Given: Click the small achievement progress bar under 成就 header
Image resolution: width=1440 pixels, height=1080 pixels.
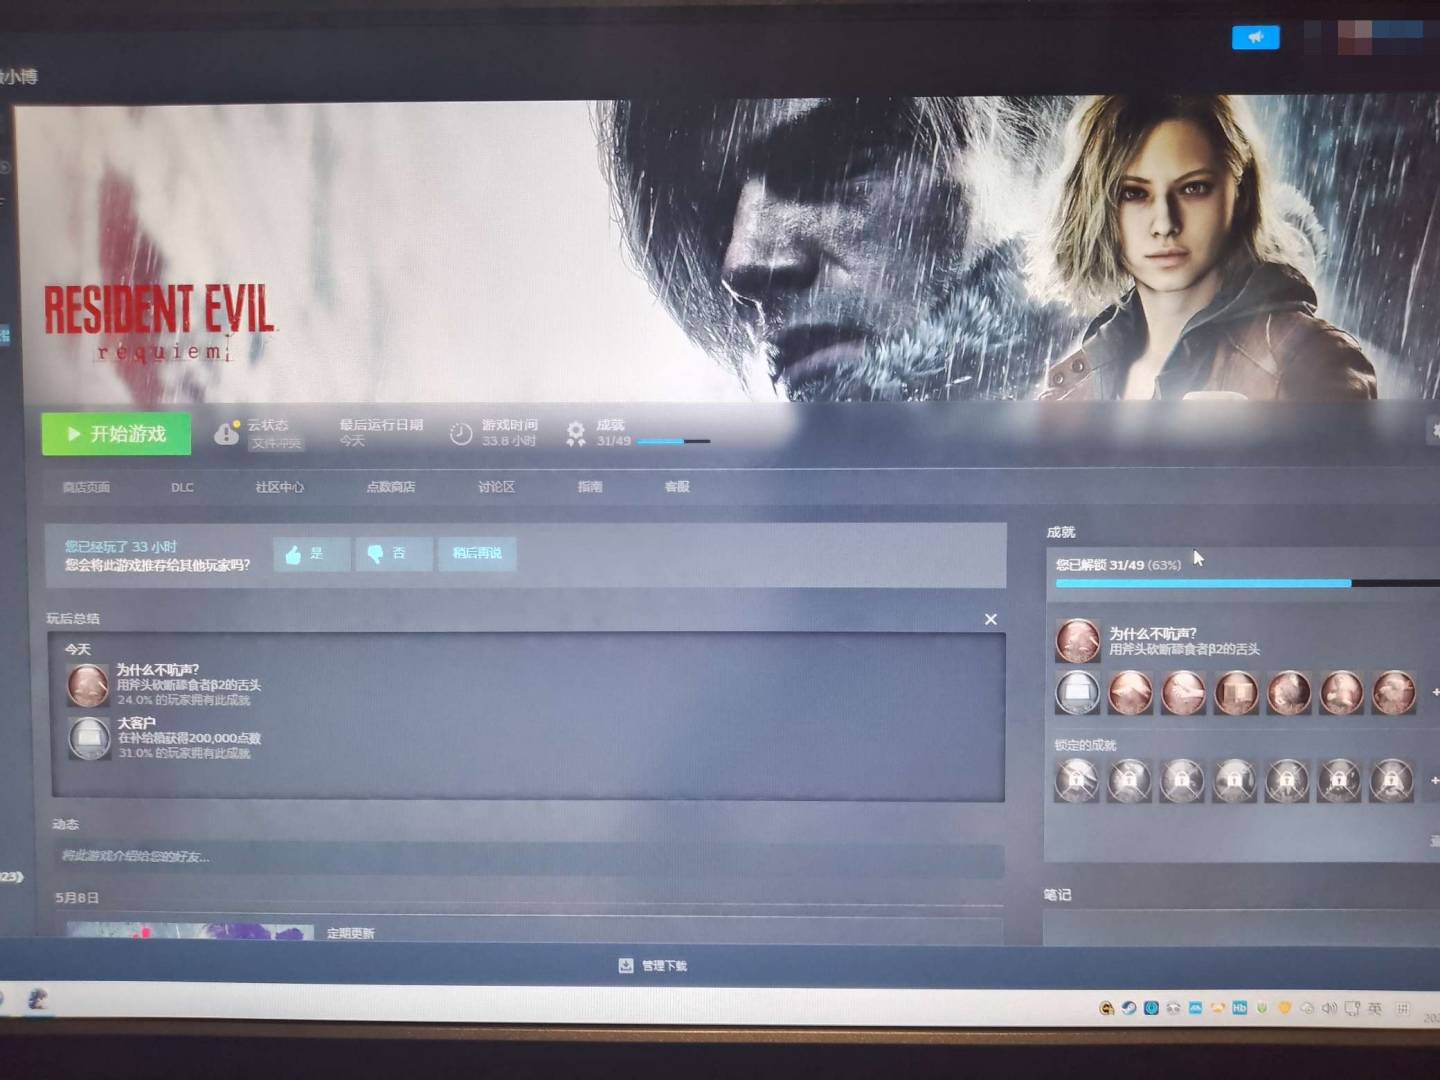Looking at the screenshot, I should coord(673,441).
